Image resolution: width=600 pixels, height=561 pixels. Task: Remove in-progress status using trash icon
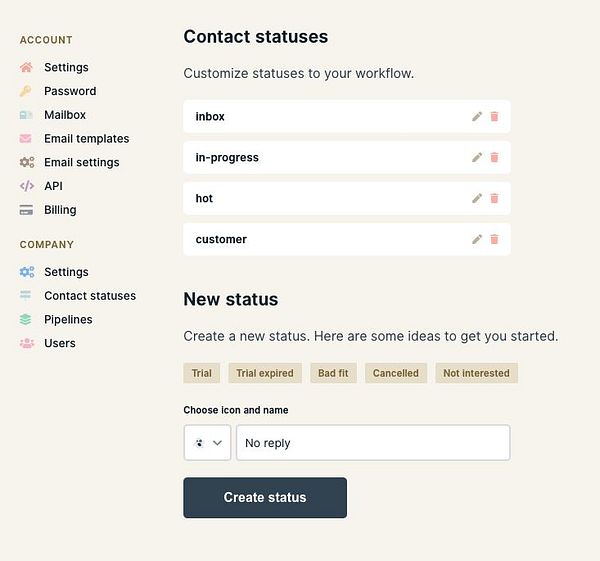pos(494,158)
